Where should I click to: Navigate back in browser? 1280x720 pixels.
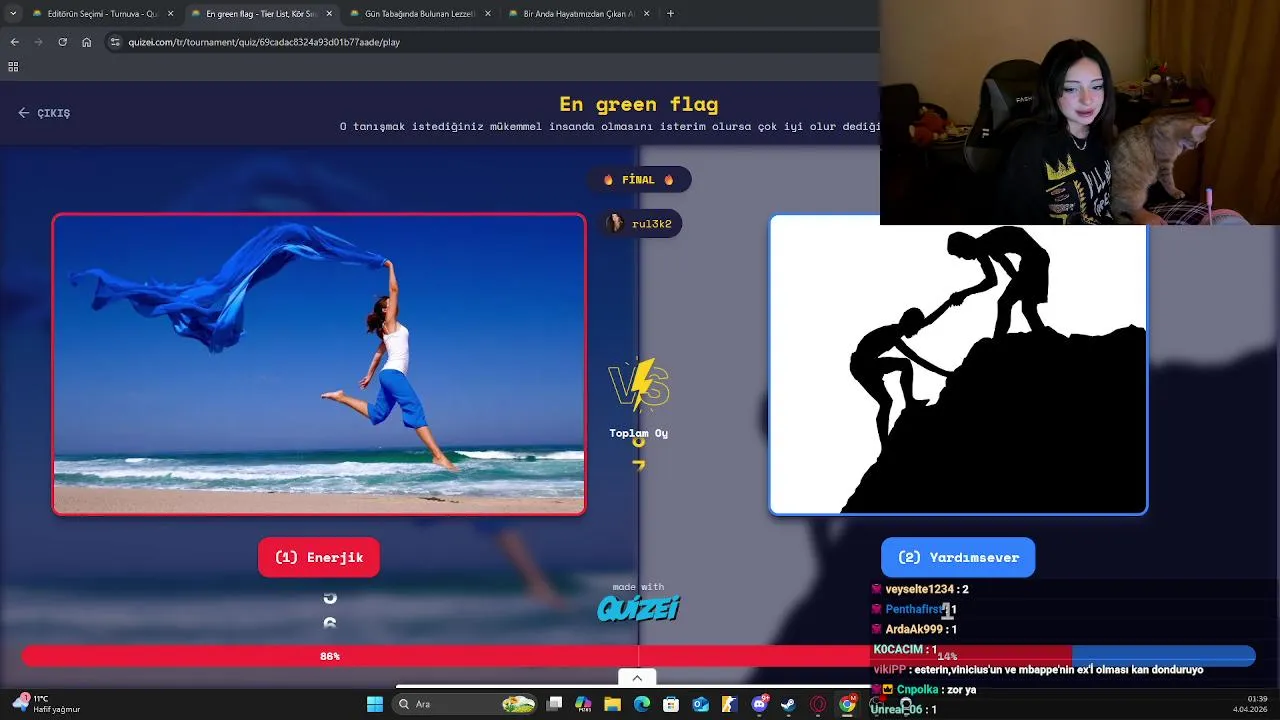point(14,42)
